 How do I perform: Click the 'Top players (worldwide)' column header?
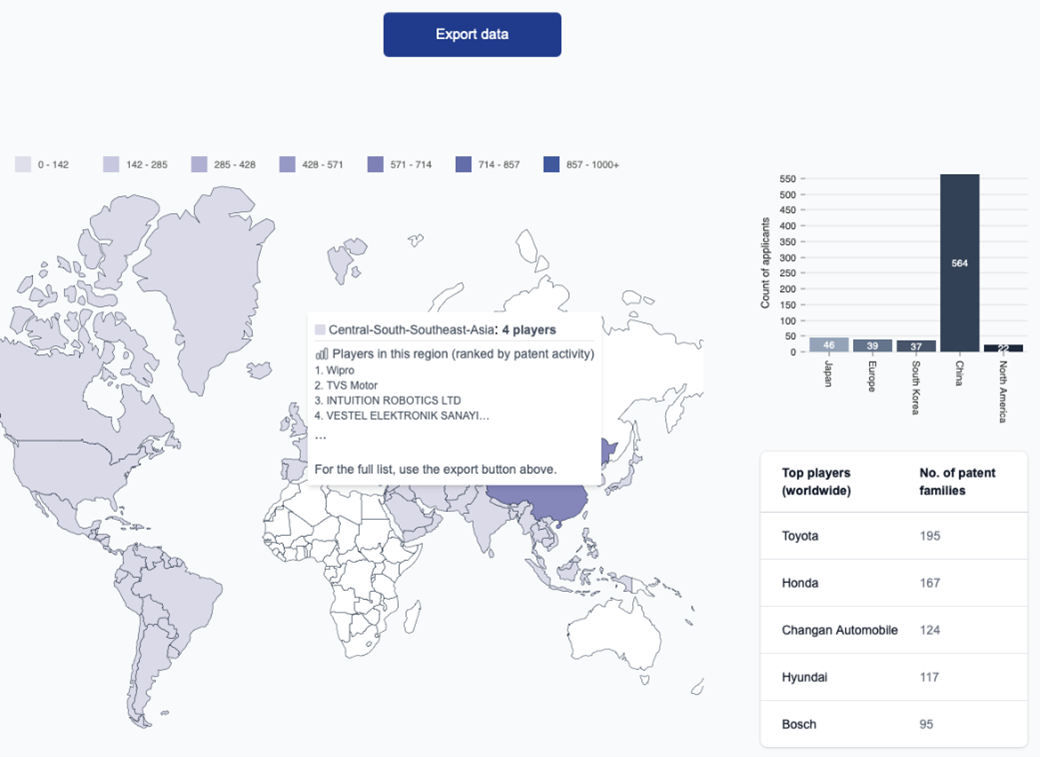[x=816, y=482]
